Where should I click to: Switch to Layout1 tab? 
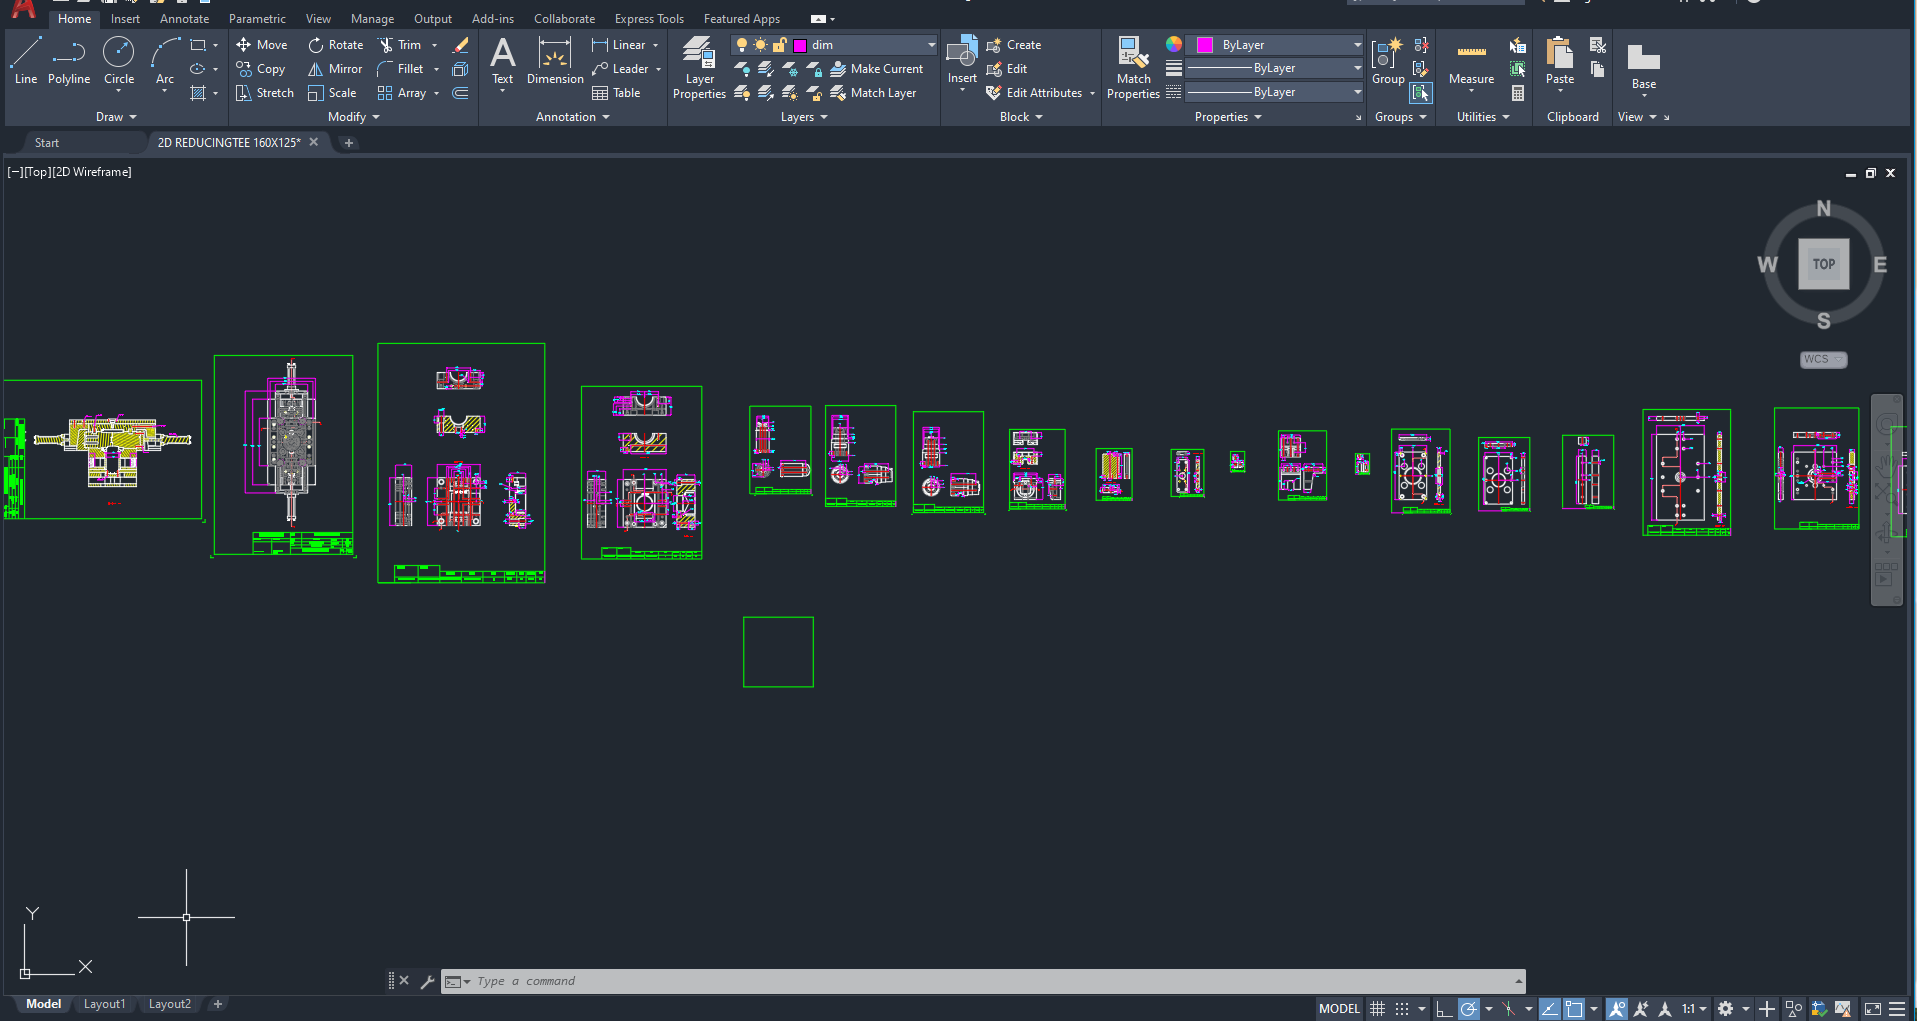(x=104, y=1004)
